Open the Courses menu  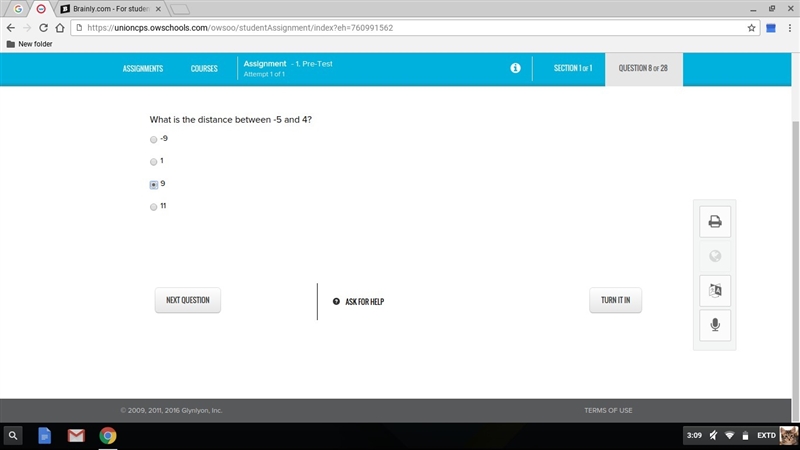[x=204, y=68]
